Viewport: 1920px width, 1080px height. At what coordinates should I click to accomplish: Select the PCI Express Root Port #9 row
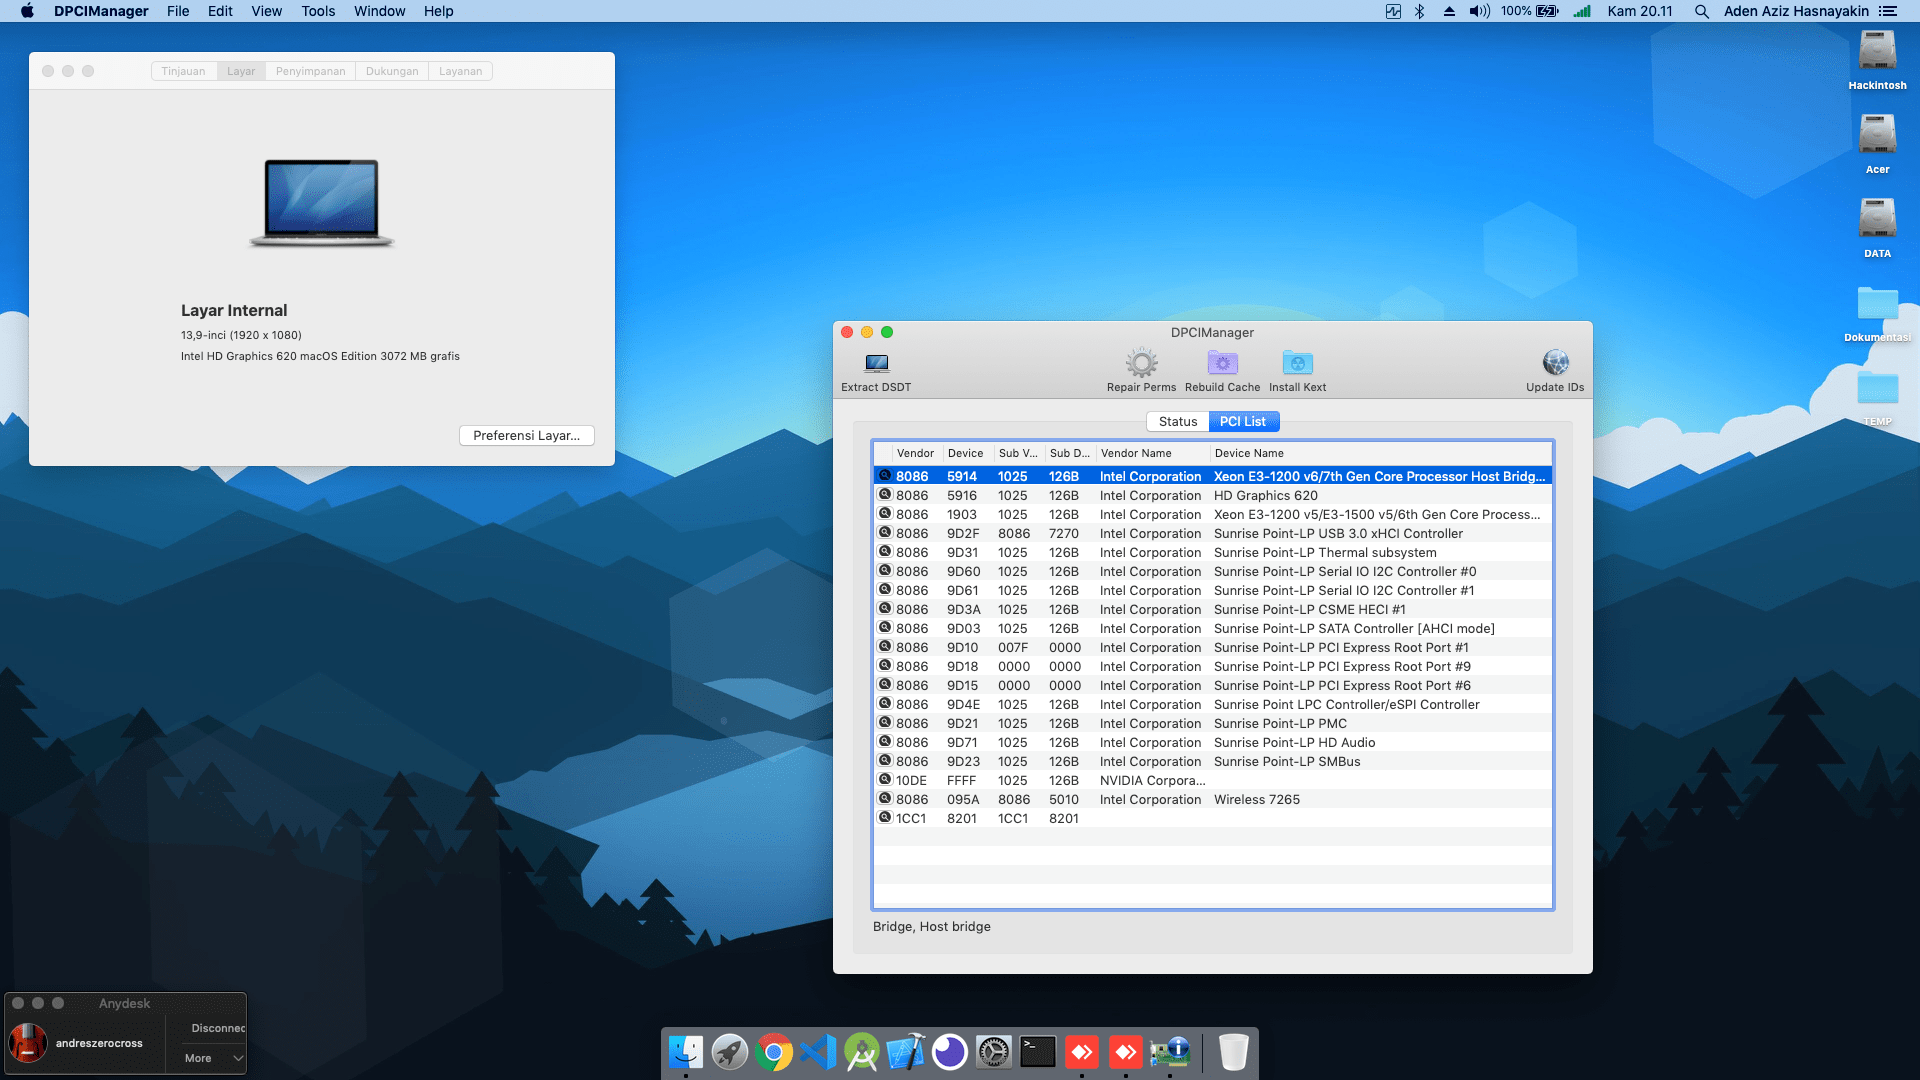click(1213, 666)
